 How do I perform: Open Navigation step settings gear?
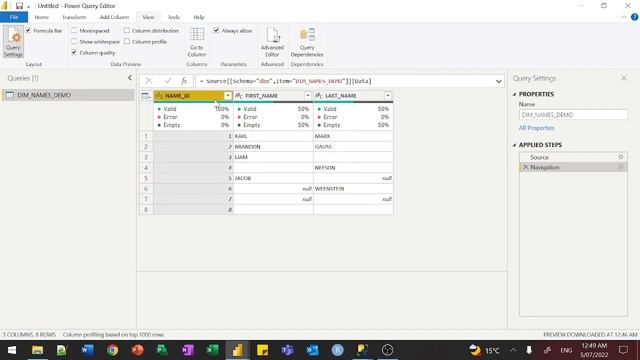pyautogui.click(x=621, y=167)
